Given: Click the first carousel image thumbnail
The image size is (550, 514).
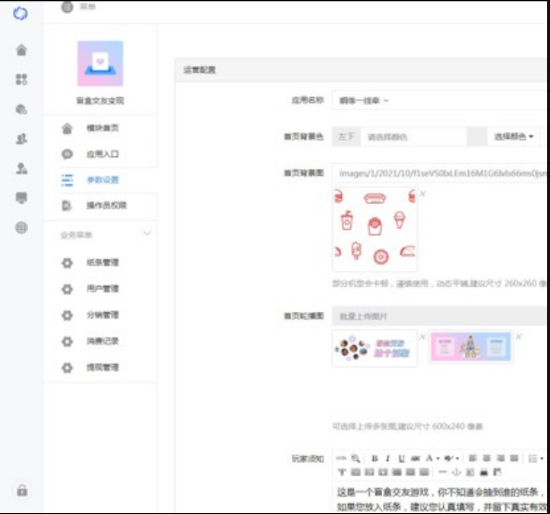Looking at the screenshot, I should 375,348.
